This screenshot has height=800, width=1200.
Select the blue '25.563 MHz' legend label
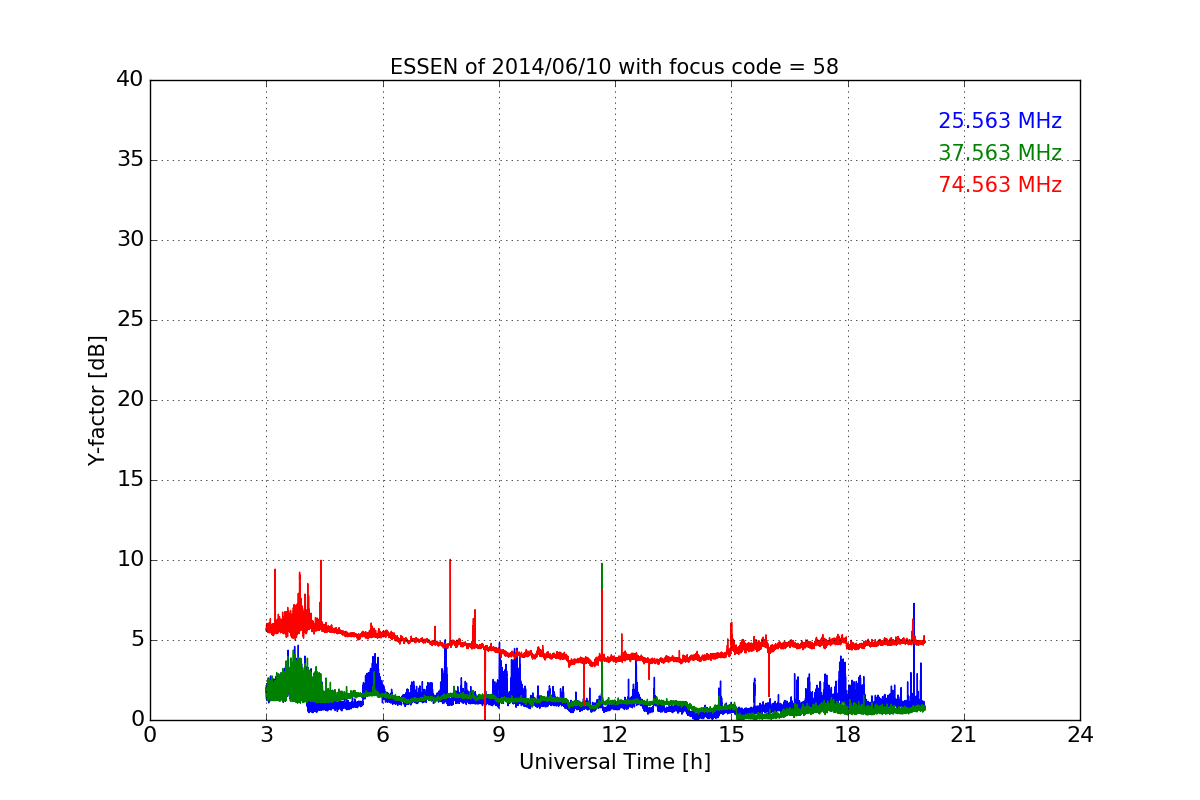click(1000, 121)
